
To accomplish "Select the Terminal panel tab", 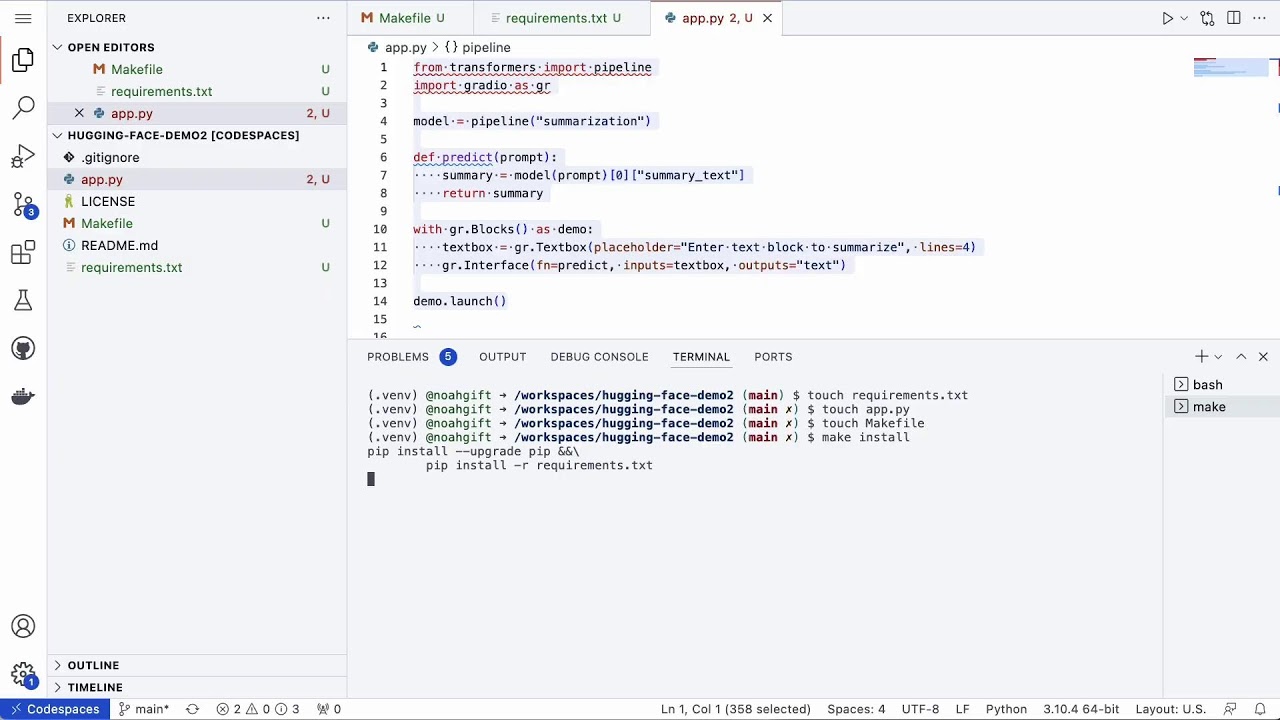I will [x=701, y=356].
